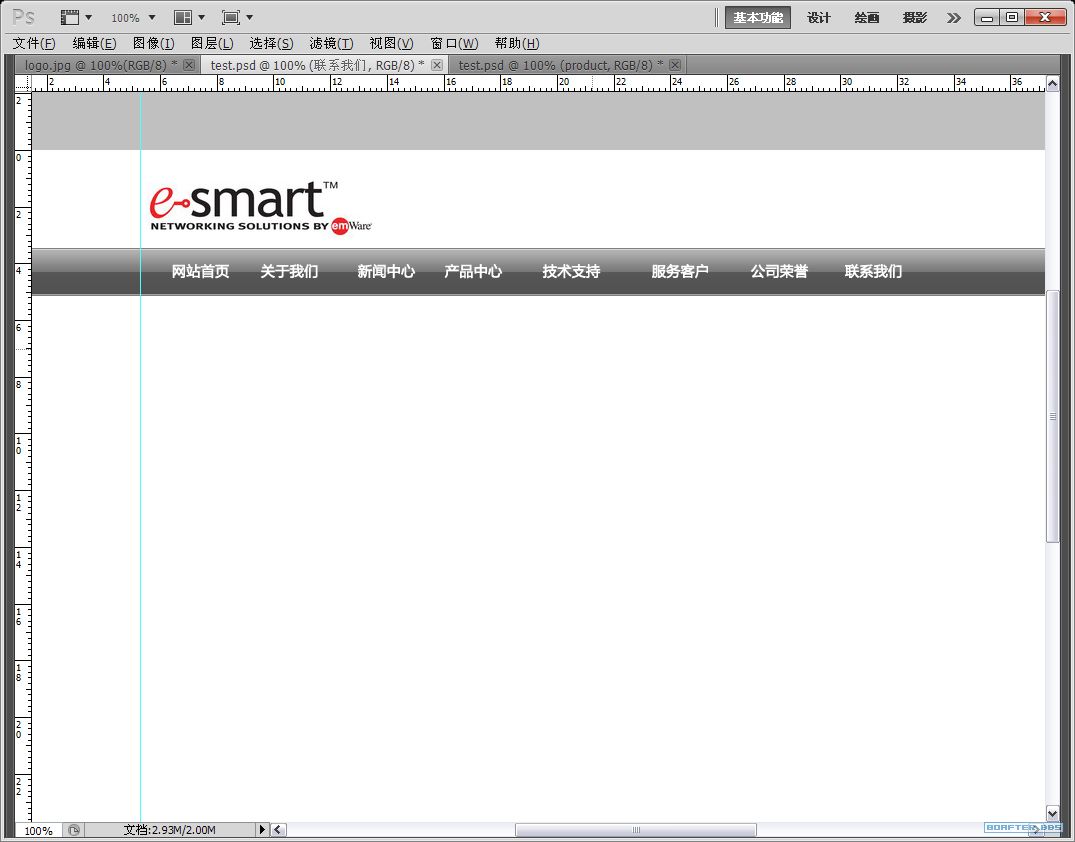Viewport: 1075px width, 842px height.
Task: Switch to the 设计 workspace
Action: (x=819, y=18)
